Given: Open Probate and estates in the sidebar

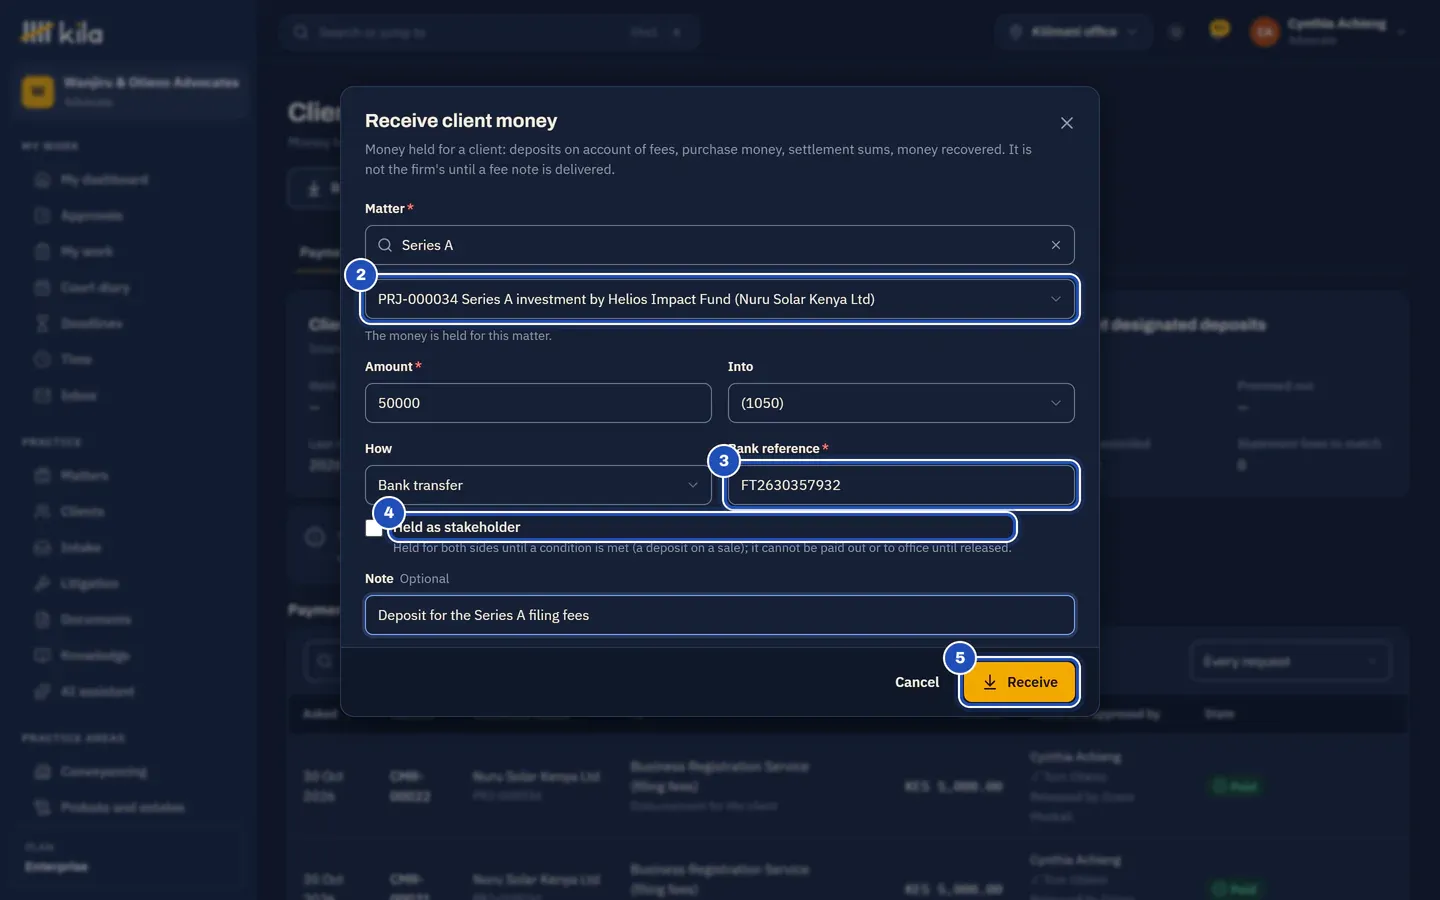Looking at the screenshot, I should 122,808.
